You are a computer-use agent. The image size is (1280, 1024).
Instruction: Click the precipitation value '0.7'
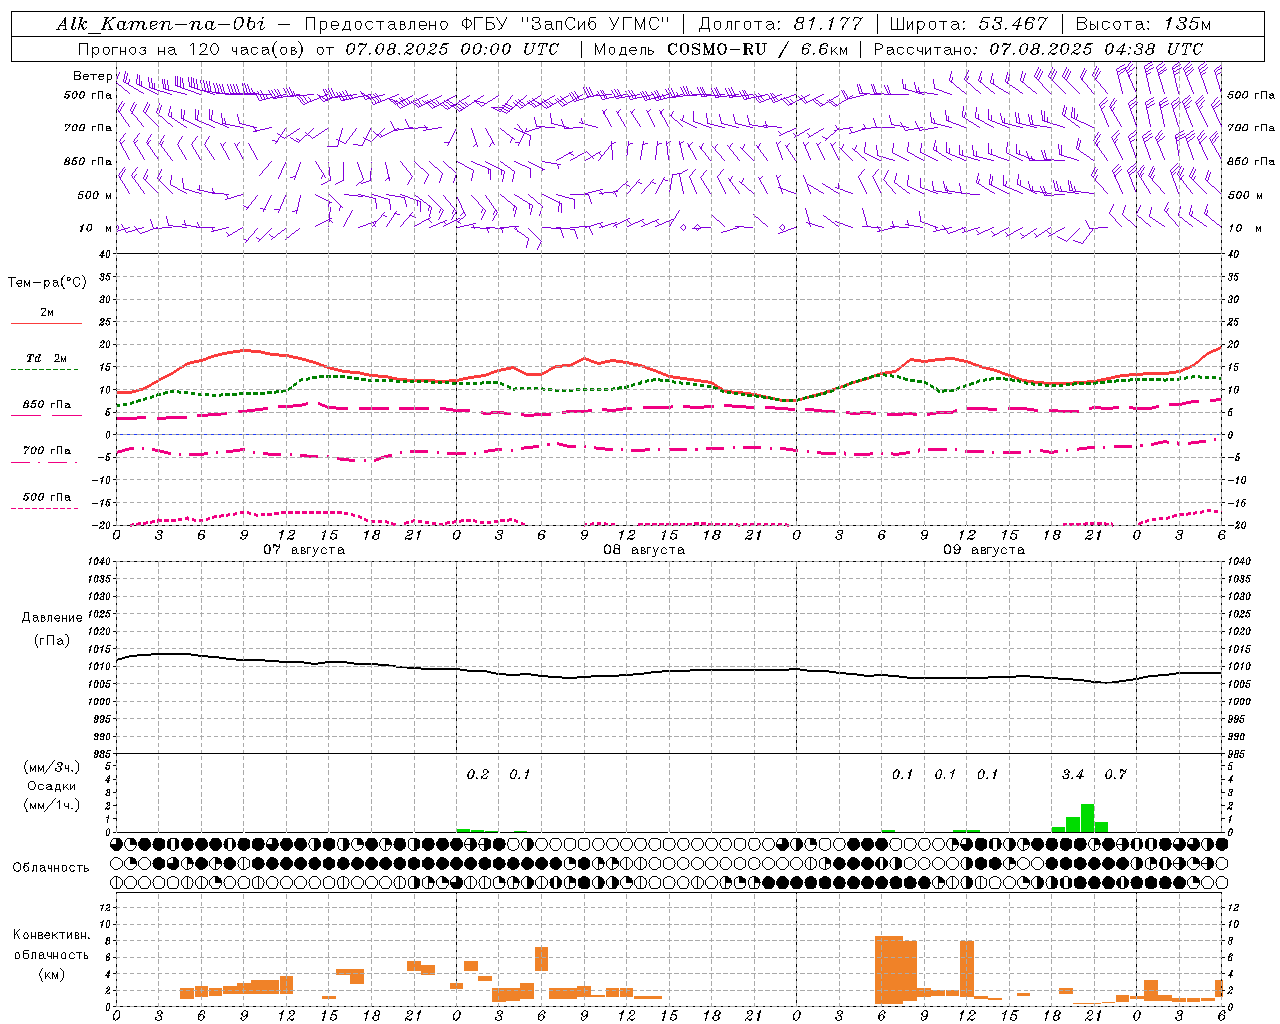1115,775
